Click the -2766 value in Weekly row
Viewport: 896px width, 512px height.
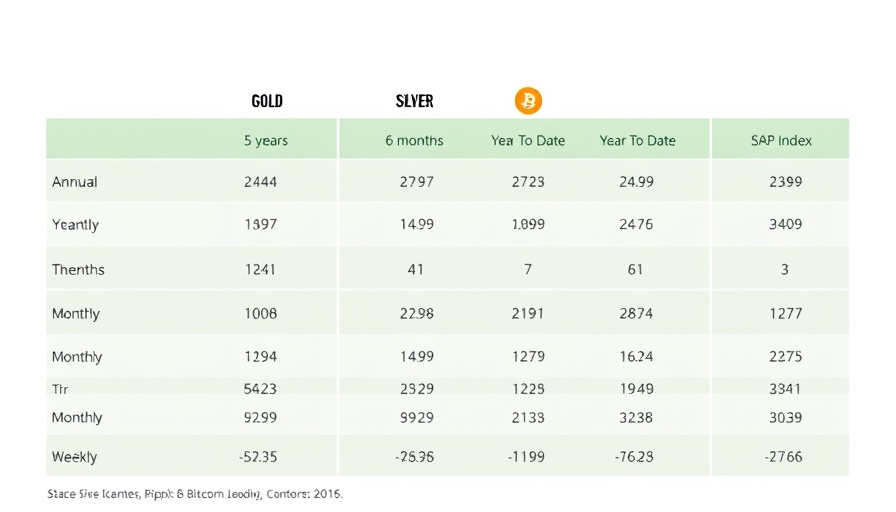click(x=784, y=457)
